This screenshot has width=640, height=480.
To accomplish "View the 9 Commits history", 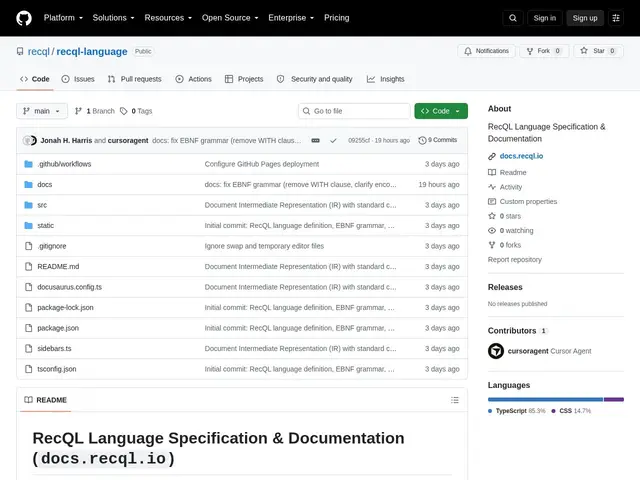I will [x=438, y=140].
